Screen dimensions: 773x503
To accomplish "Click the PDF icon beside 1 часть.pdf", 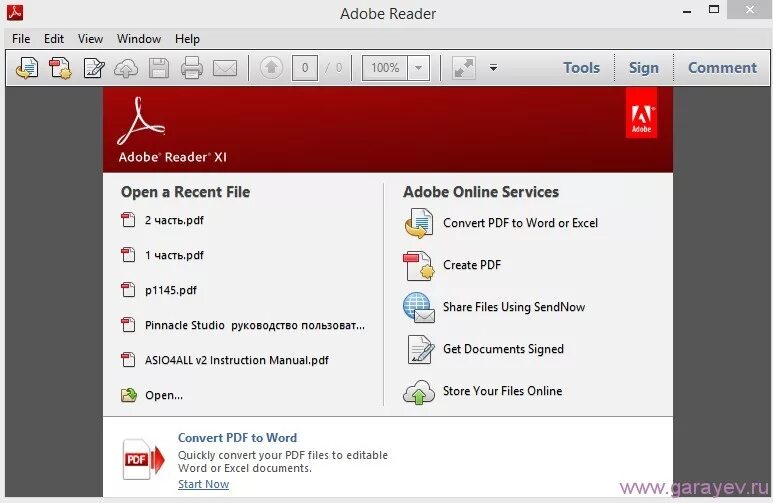I will pos(128,254).
